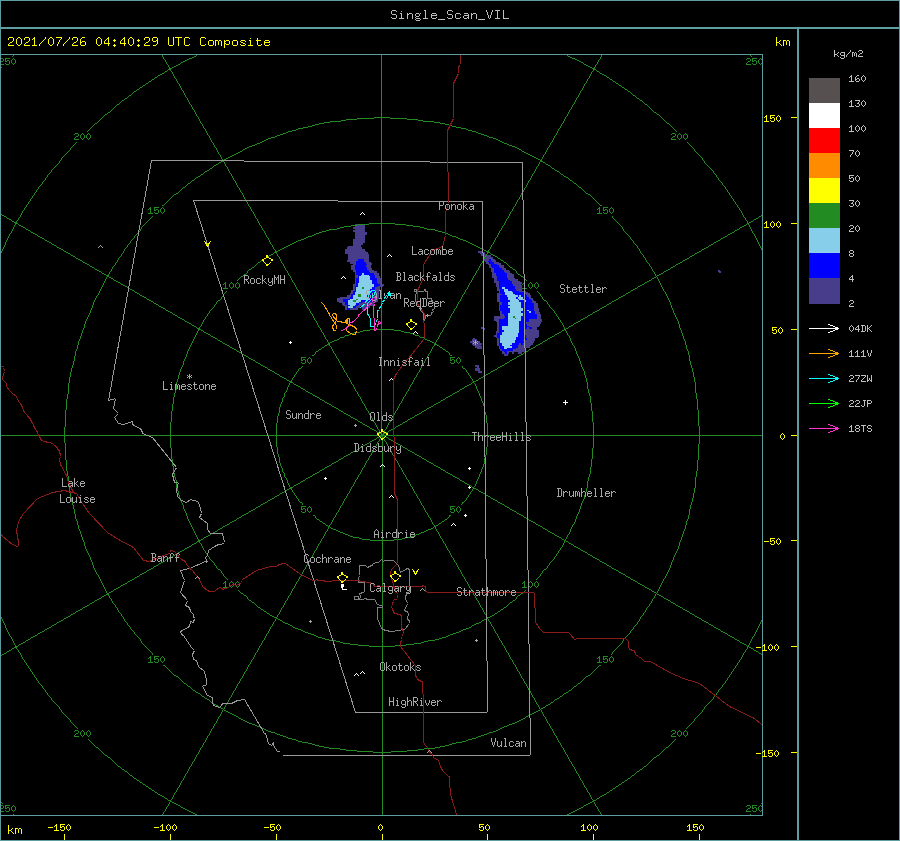This screenshot has height=841, width=900.
Task: Click the white 04DK track arrow
Action: pos(824,328)
